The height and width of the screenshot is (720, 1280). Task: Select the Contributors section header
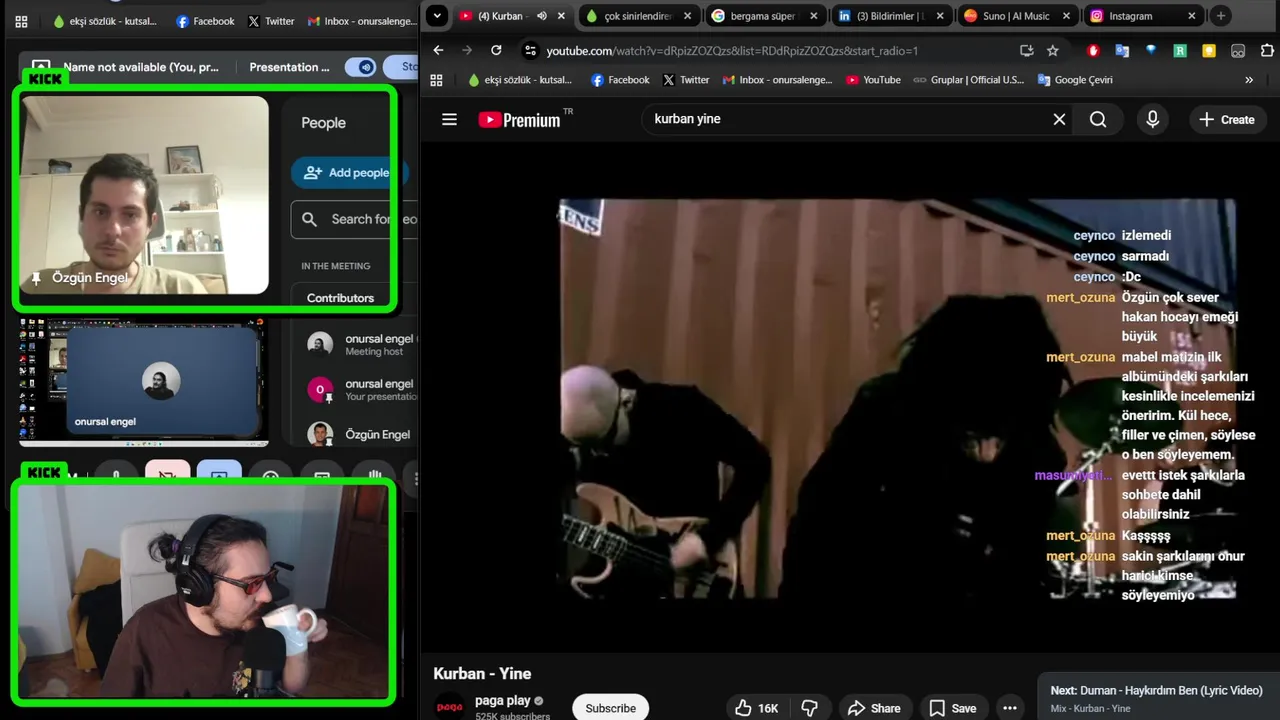pos(340,298)
